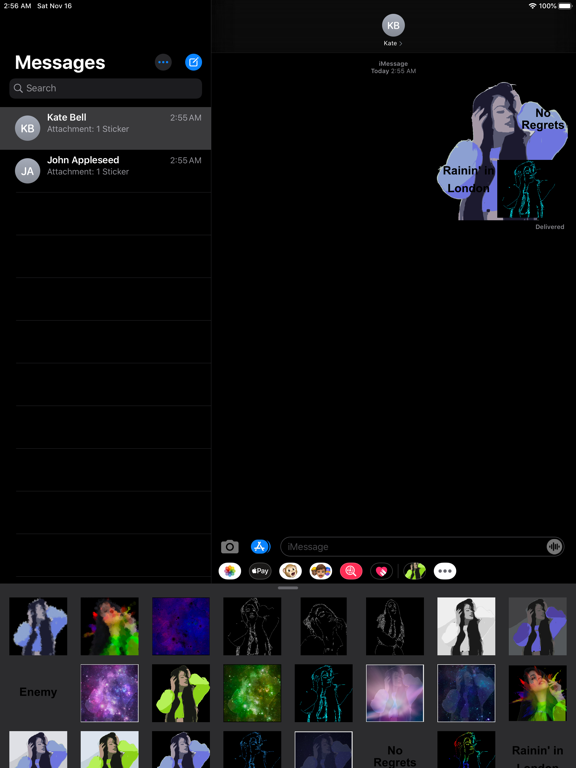The height and width of the screenshot is (768, 576).
Task: Select pink purple galaxy sticker
Action: (110, 693)
